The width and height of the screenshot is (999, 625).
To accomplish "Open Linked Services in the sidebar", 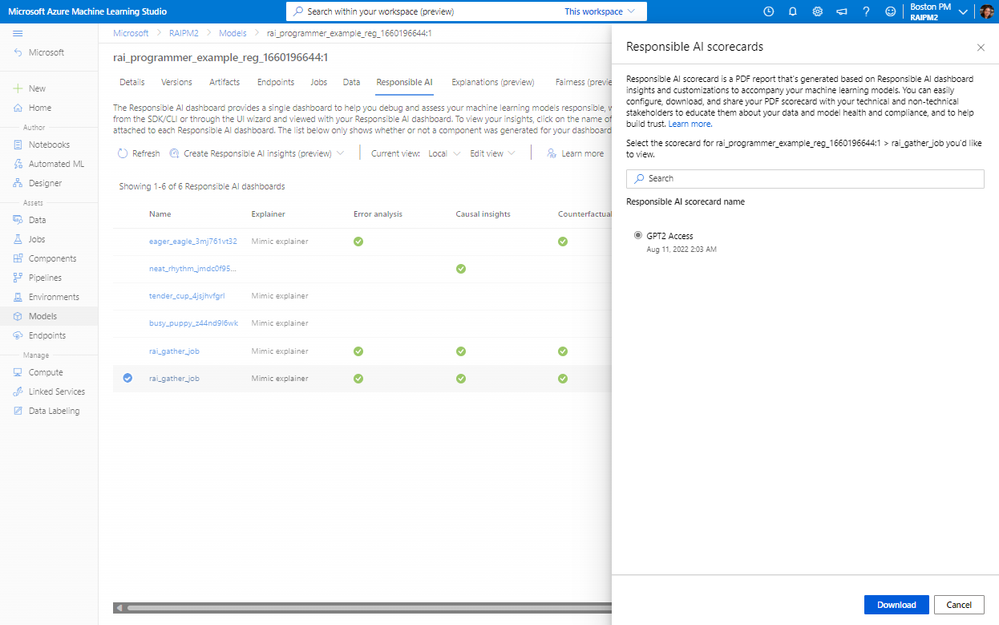I will (49, 391).
